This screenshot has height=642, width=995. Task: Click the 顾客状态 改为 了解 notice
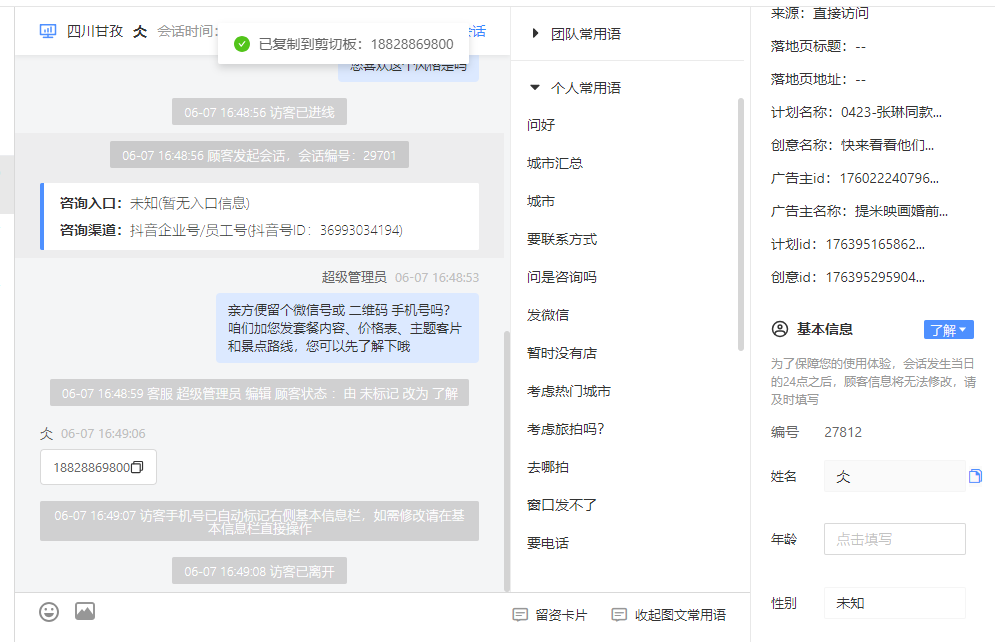(x=259, y=393)
